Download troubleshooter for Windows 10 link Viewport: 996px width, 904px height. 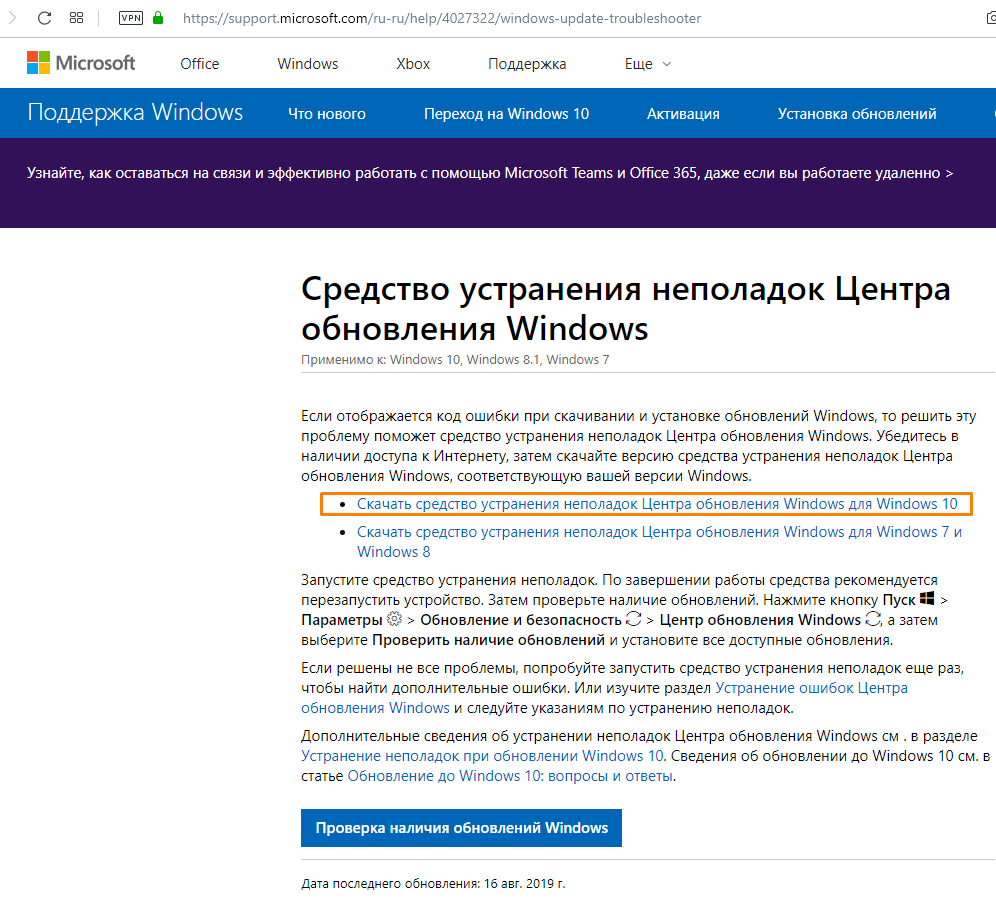click(x=657, y=504)
